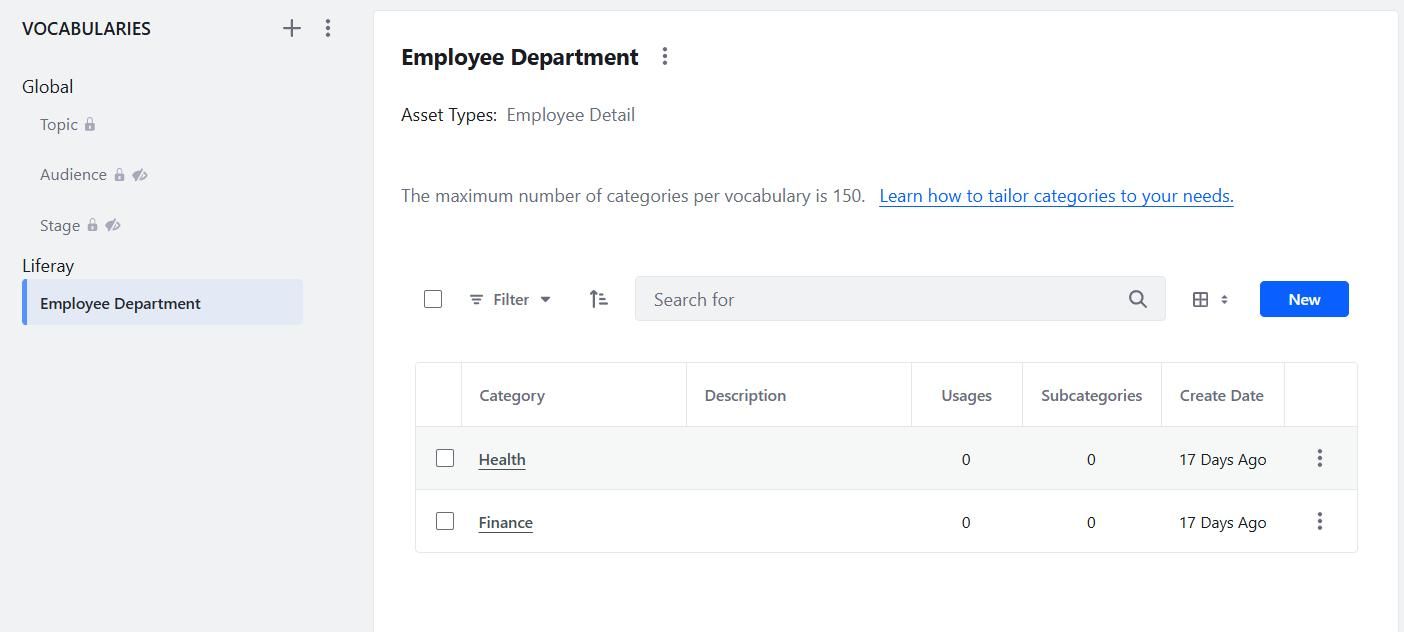Open the Health category link
The width and height of the screenshot is (1404, 632).
point(502,459)
